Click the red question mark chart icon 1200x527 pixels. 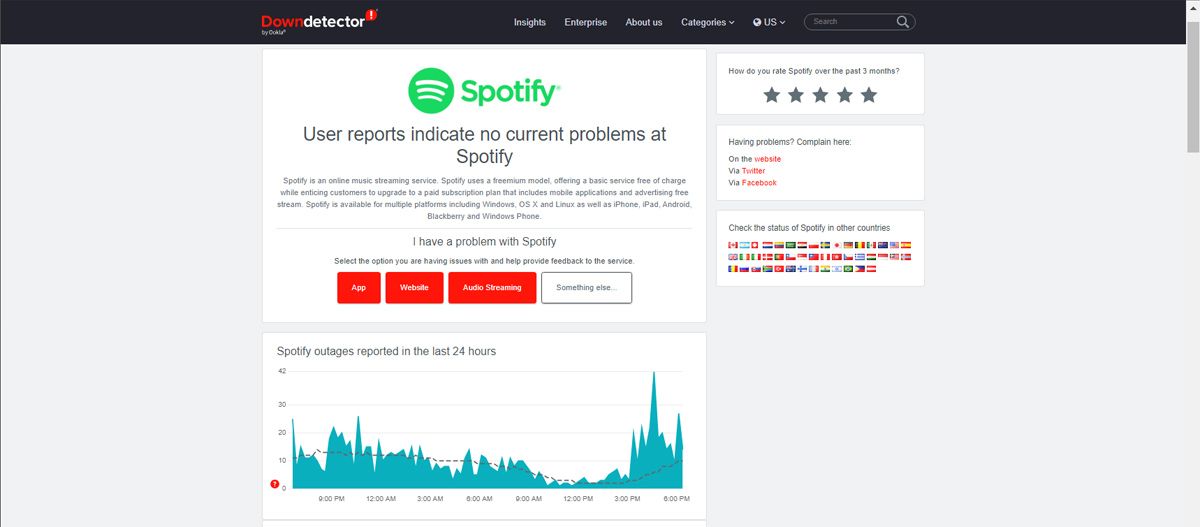275,485
